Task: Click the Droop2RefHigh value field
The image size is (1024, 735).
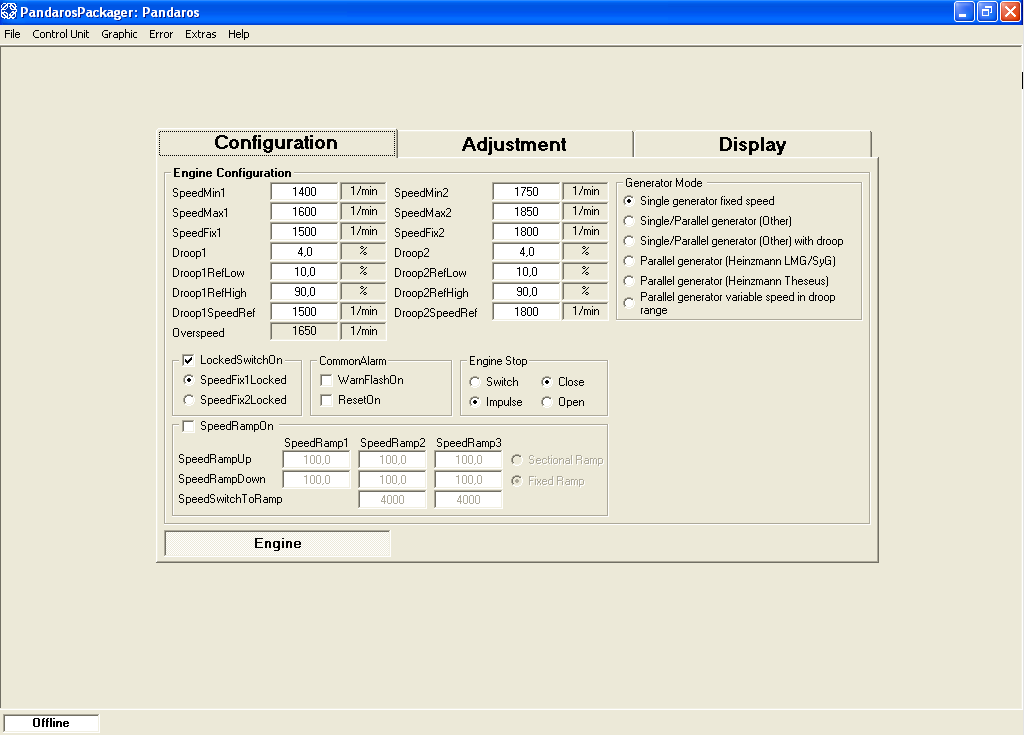Action: 526,292
